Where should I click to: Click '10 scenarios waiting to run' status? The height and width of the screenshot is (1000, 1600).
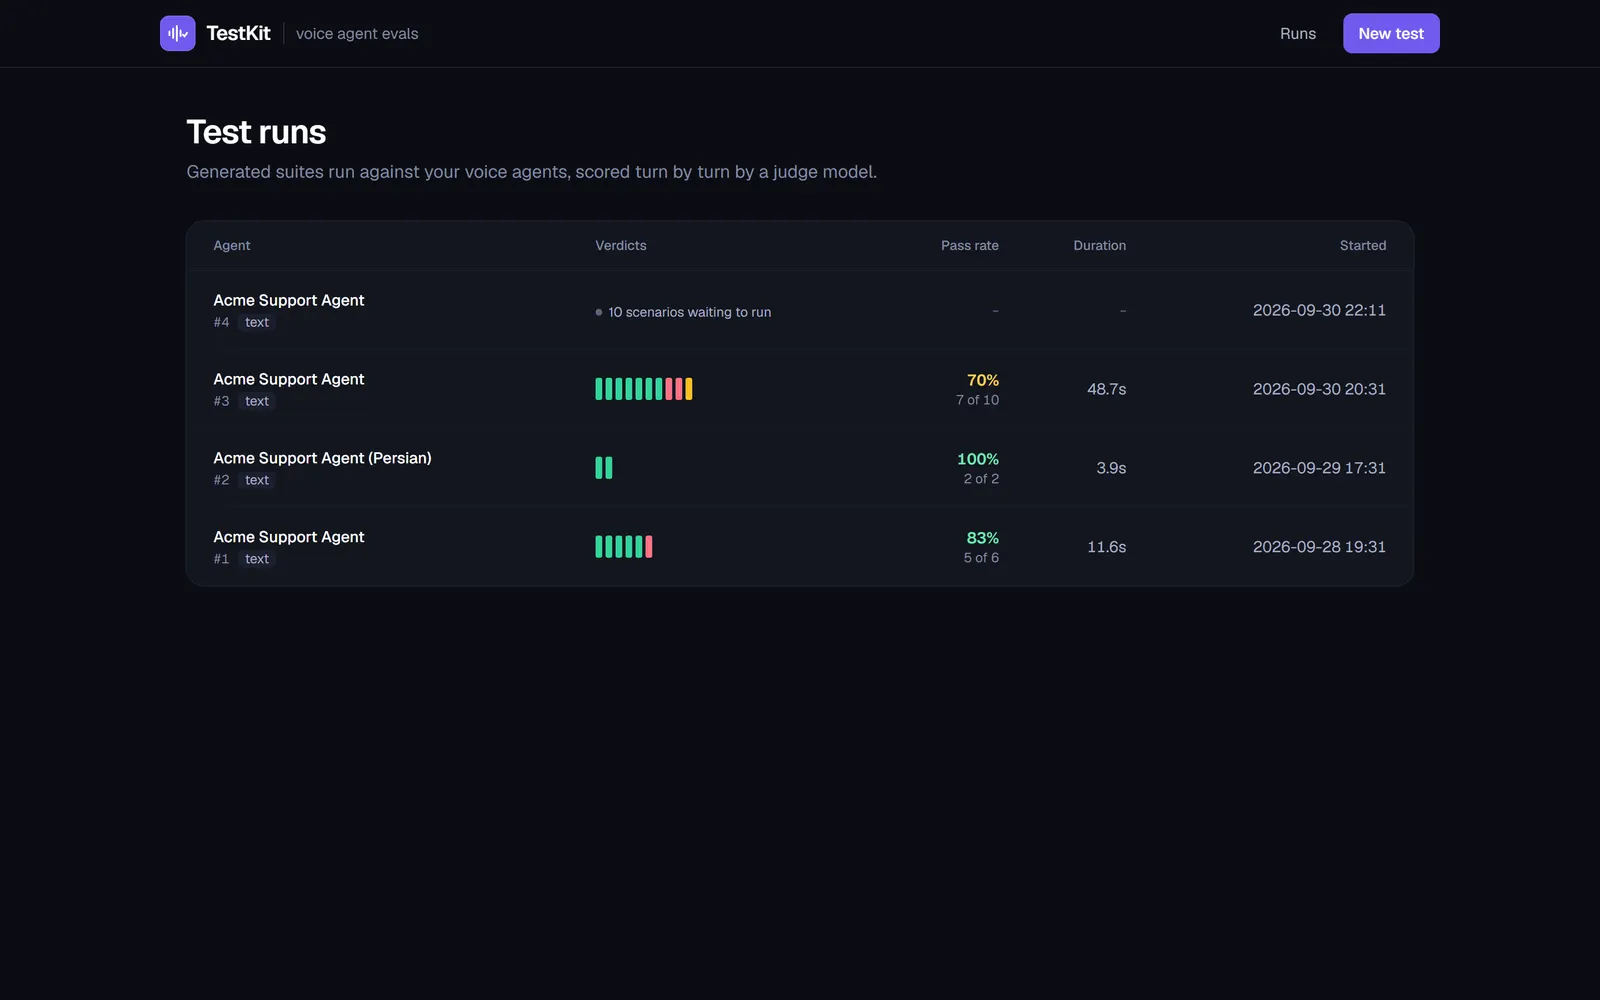tap(683, 312)
